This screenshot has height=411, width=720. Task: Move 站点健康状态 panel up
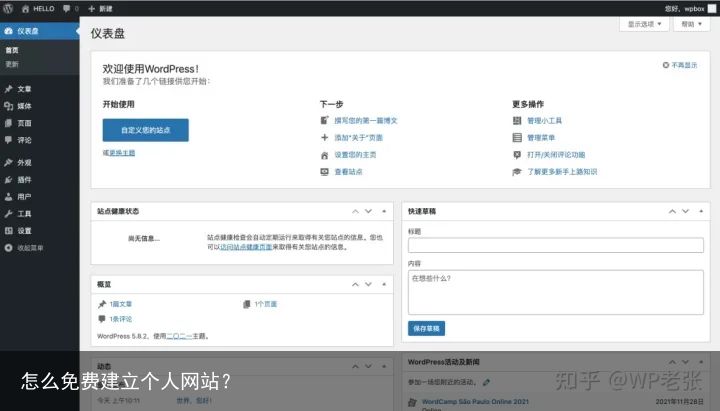[x=355, y=211]
